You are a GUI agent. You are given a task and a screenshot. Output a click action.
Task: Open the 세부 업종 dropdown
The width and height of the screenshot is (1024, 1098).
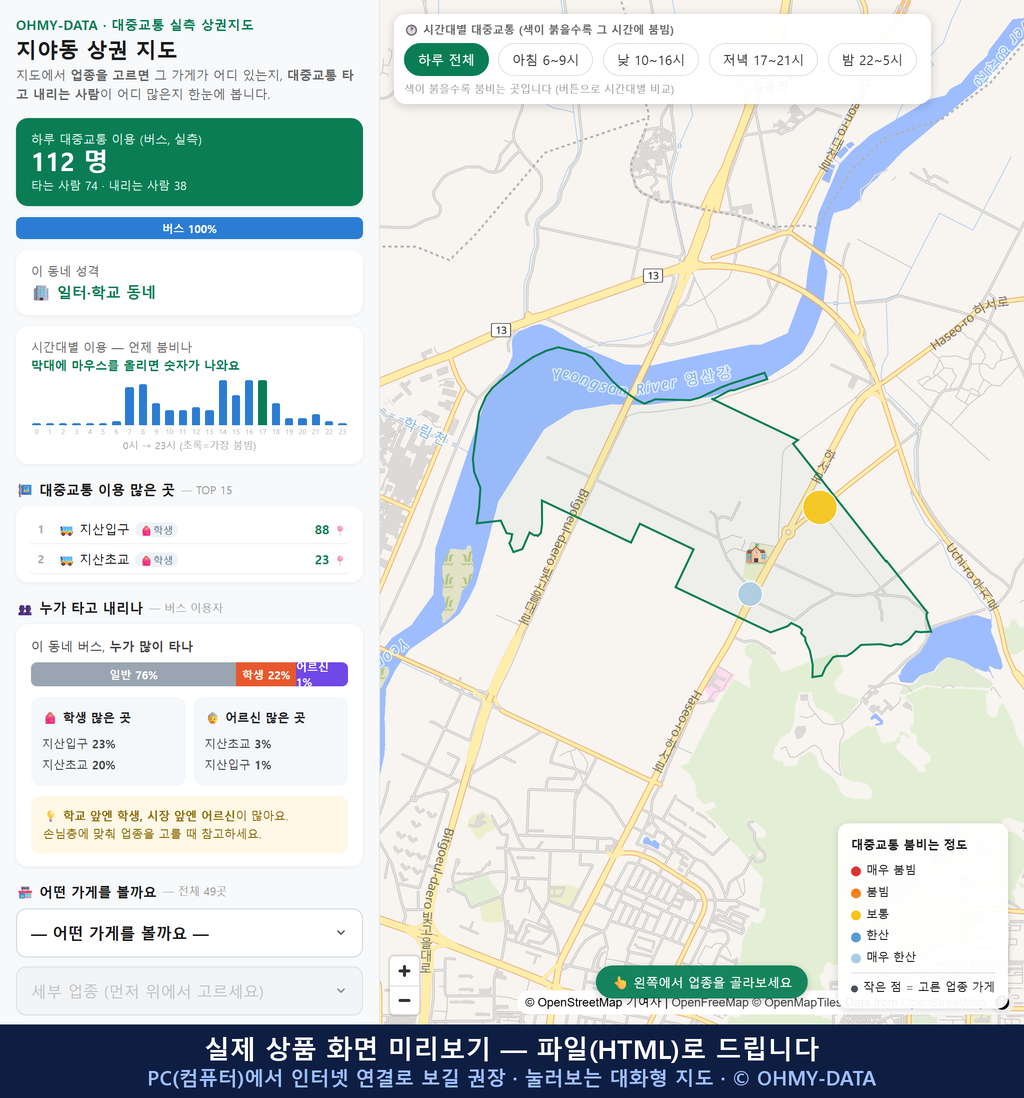point(189,991)
